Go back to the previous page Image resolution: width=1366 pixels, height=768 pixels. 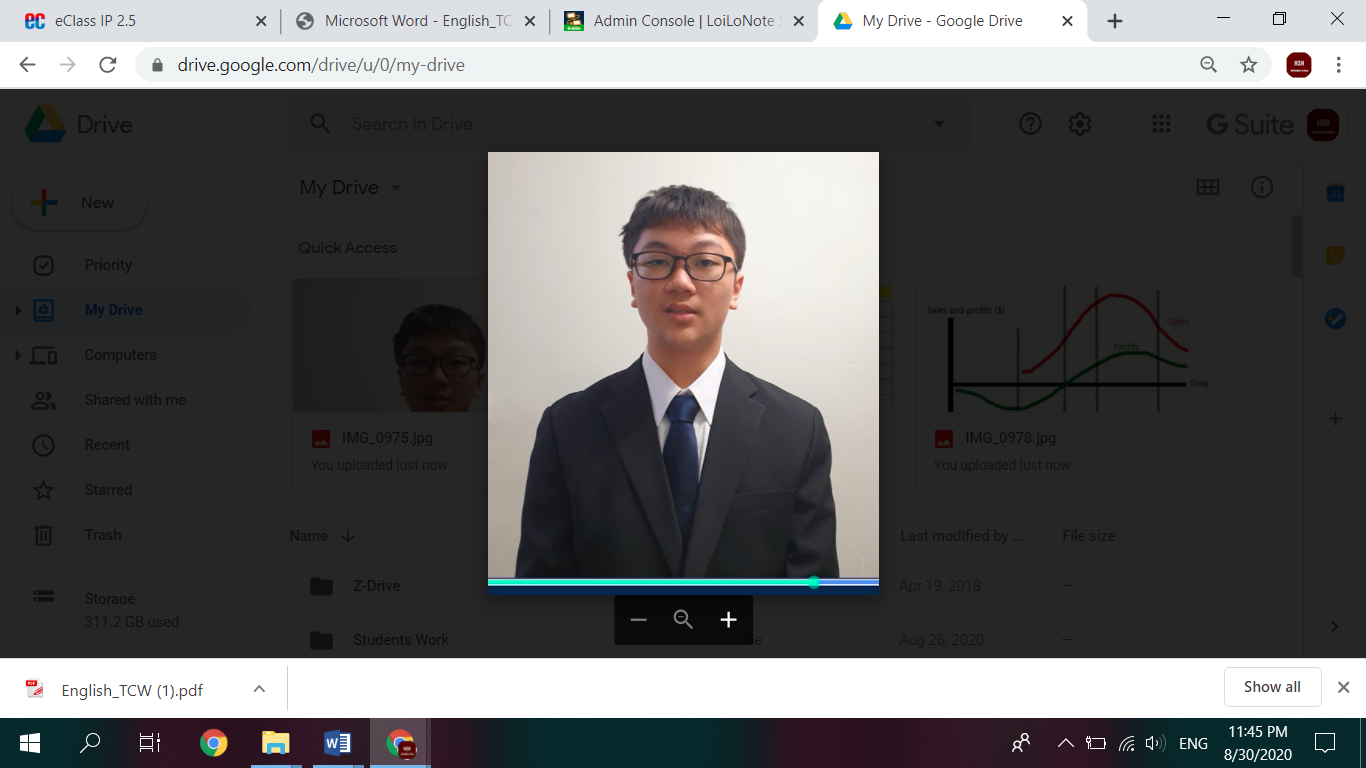pos(27,65)
